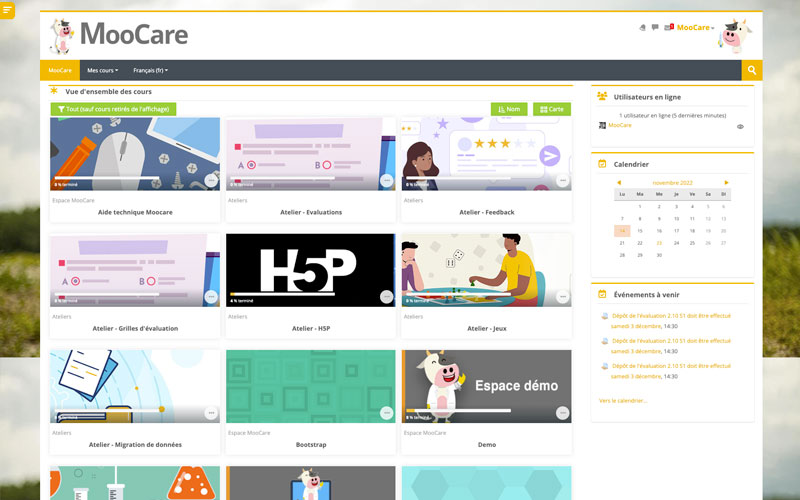The height and width of the screenshot is (500, 800).
Task: Open Atelier - Migration de données course
Action: tap(135, 445)
